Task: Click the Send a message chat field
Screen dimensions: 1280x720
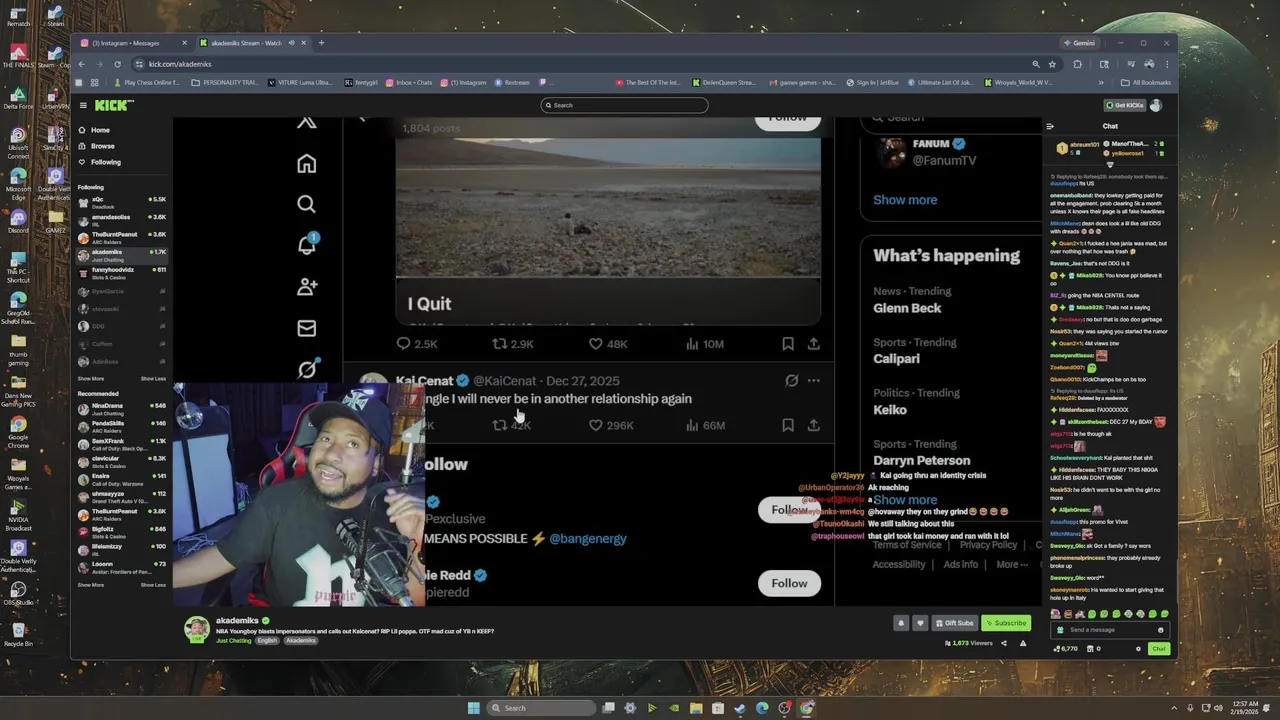Action: pyautogui.click(x=1110, y=630)
